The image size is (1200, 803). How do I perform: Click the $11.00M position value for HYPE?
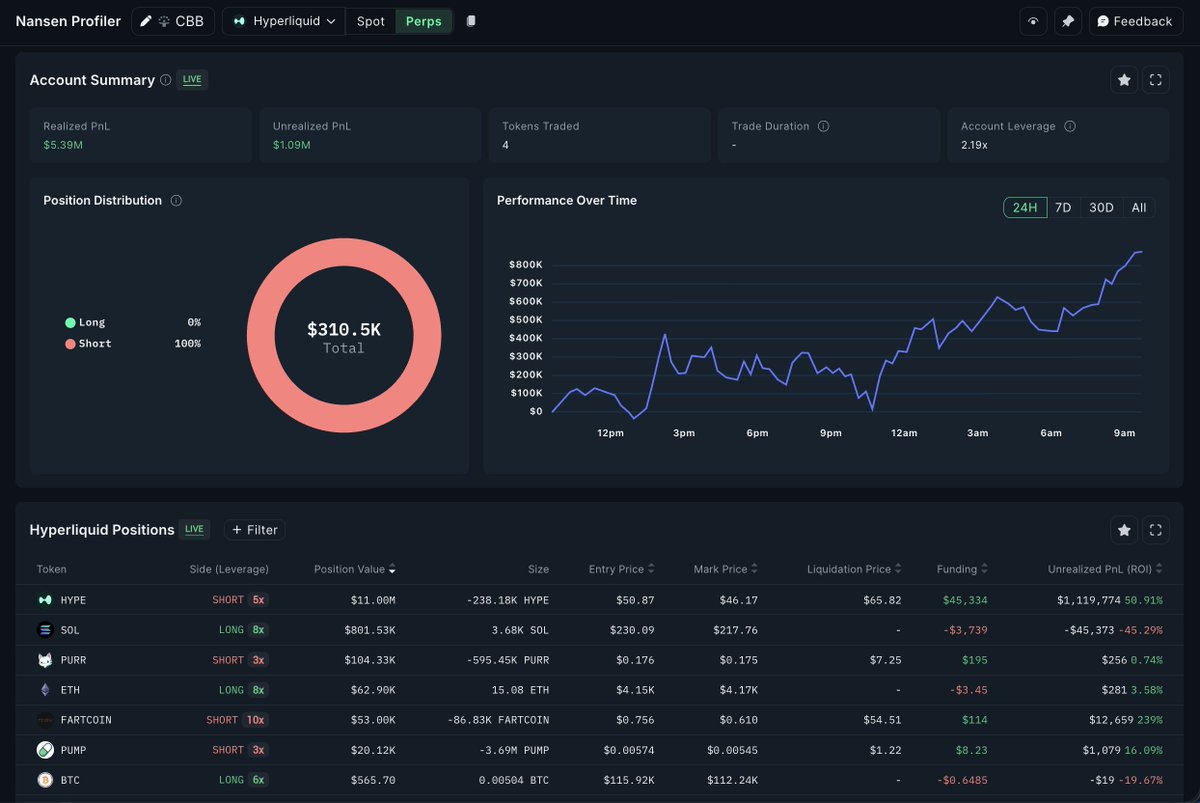tap(373, 600)
